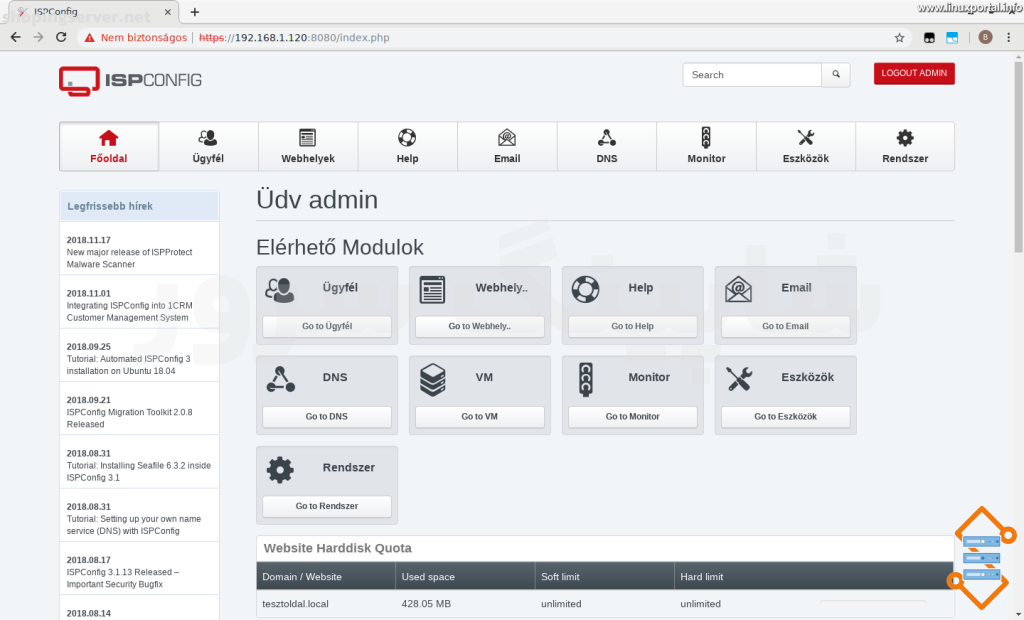This screenshot has width=1024, height=620.
Task: Click the Legfrissebb hírek panel header
Action: (x=139, y=206)
